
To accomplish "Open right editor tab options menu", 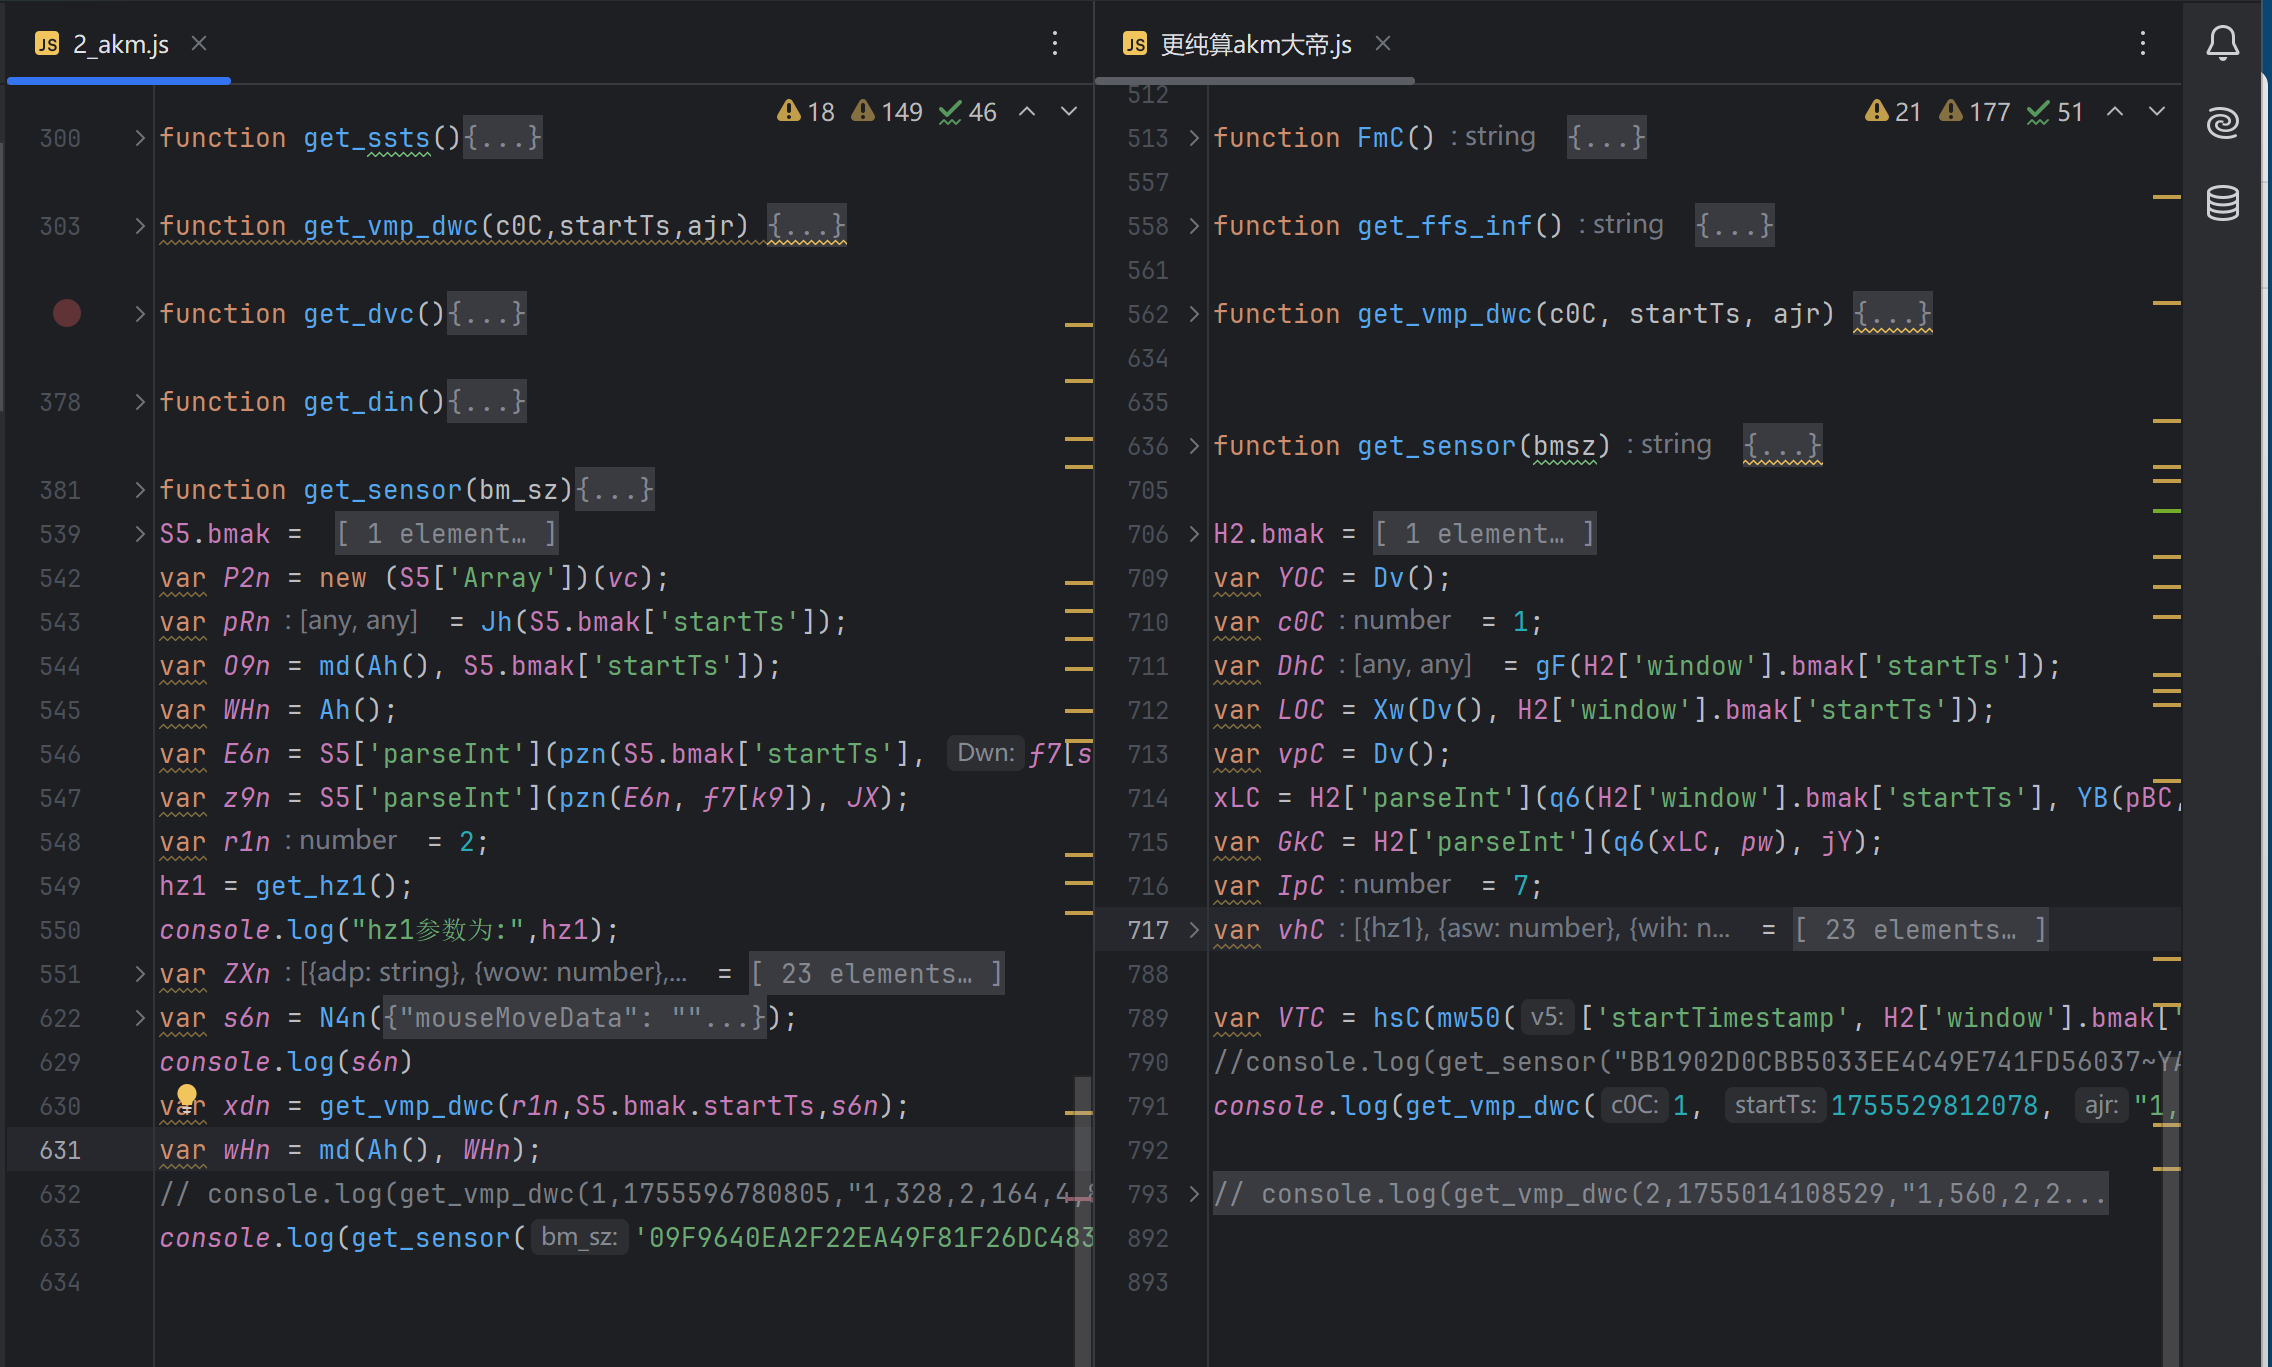I will 2142,43.
